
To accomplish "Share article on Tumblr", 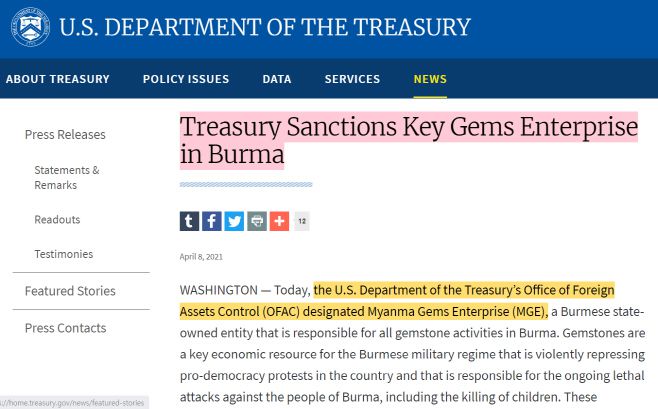I will tap(189, 221).
